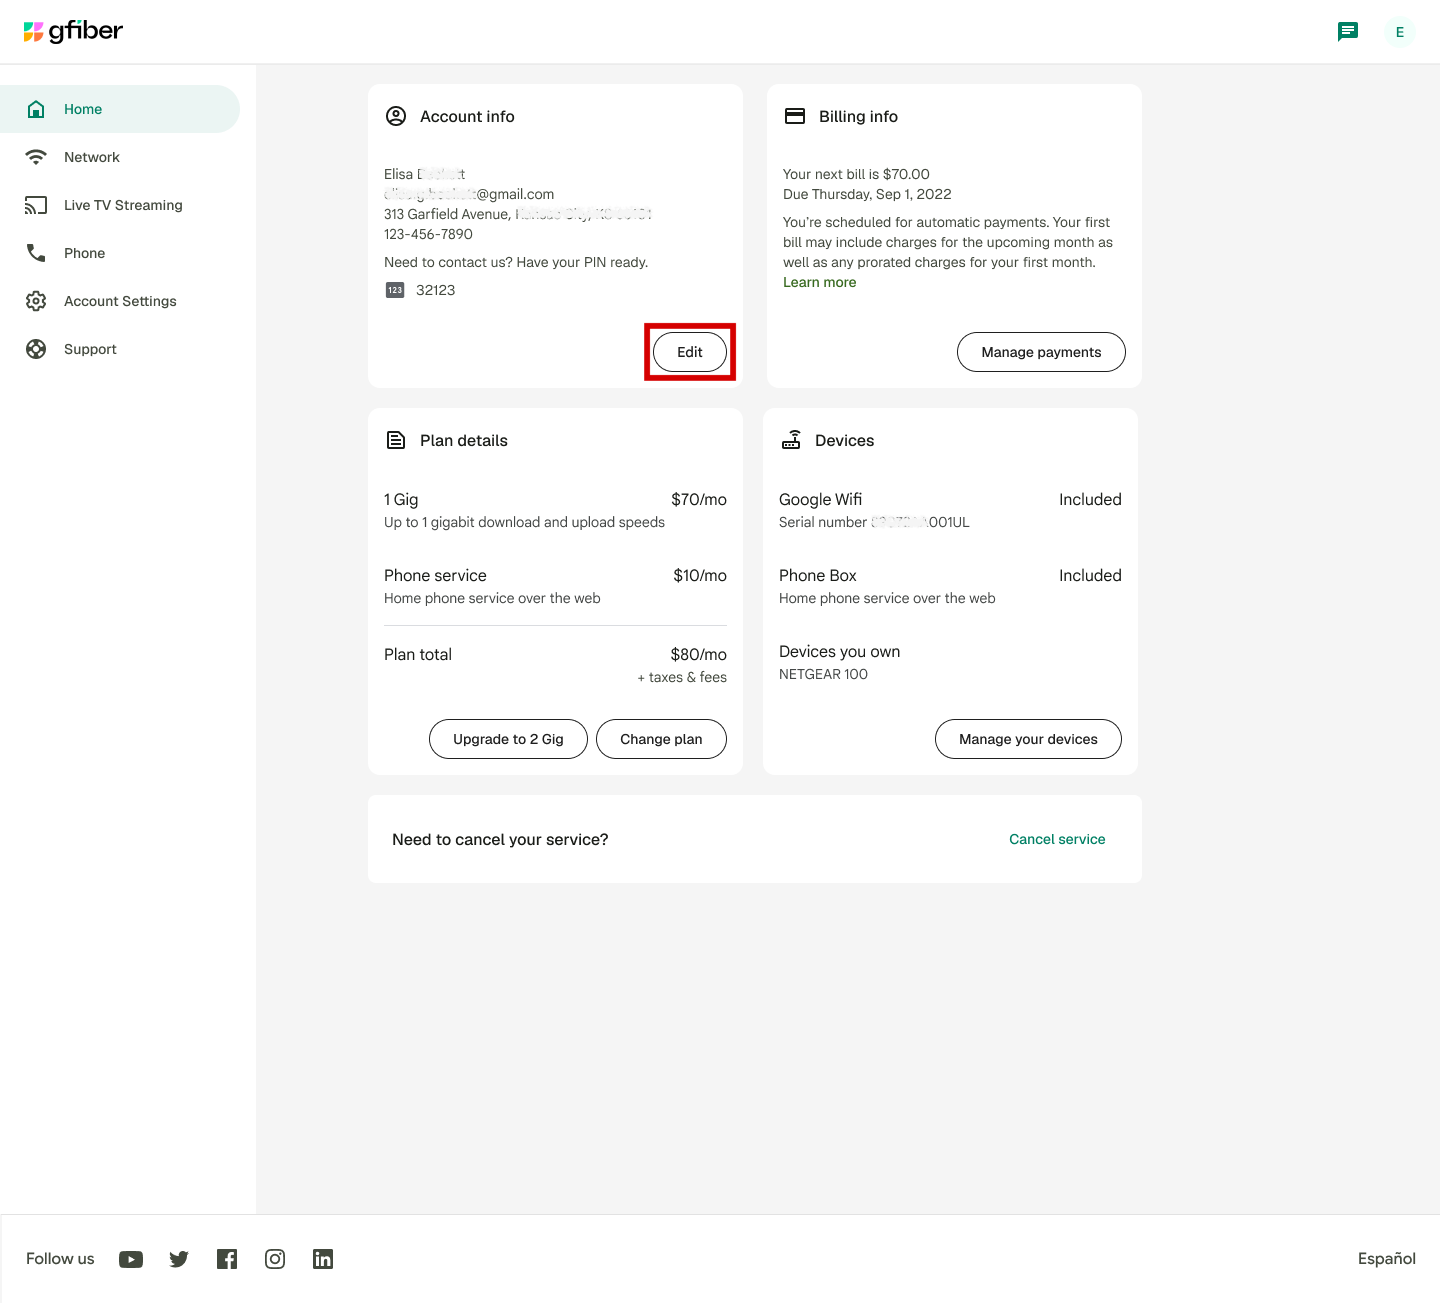Click NETGEAR 100 device entry
The width and height of the screenshot is (1440, 1303).
(x=823, y=674)
